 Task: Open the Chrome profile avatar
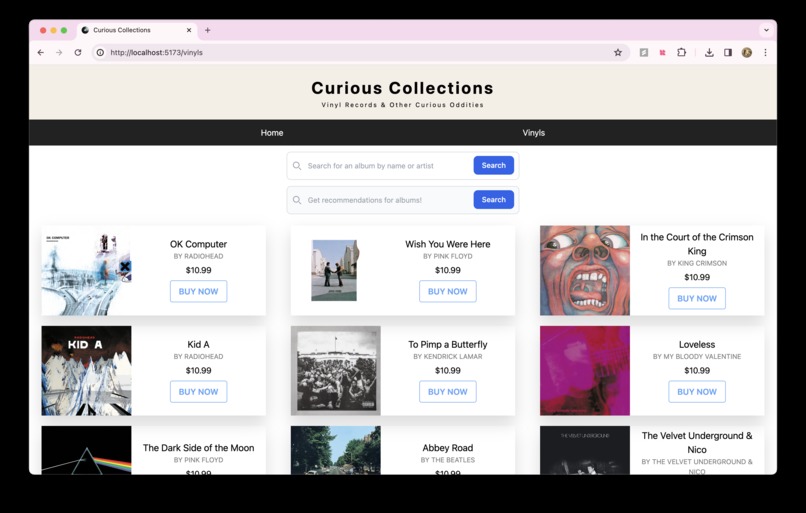pyautogui.click(x=747, y=52)
